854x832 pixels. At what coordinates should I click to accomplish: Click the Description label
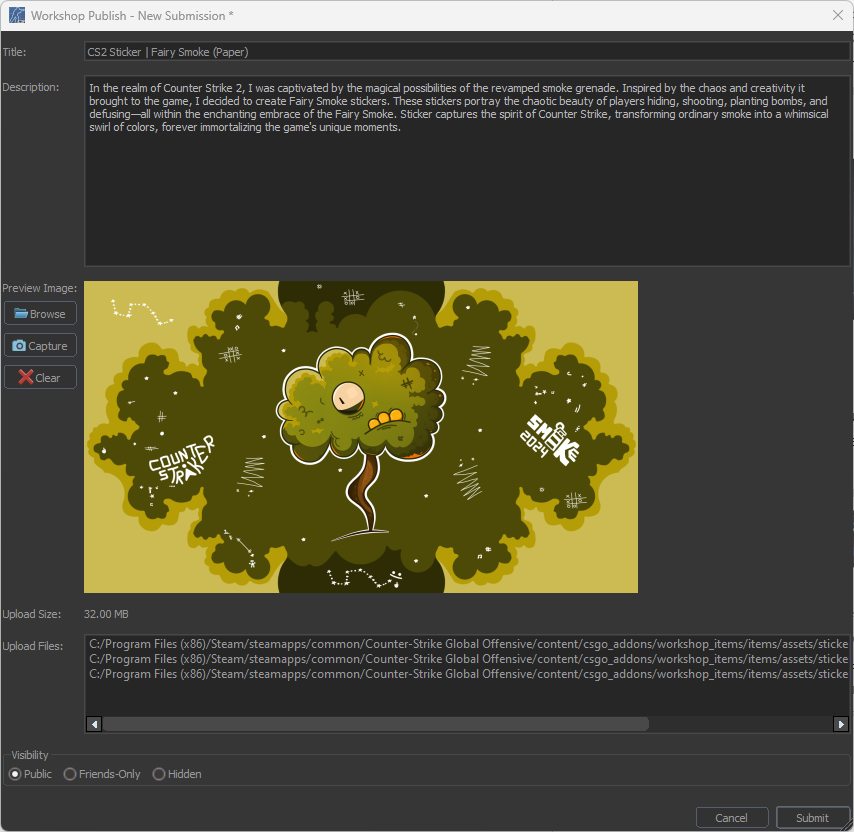coord(31,87)
